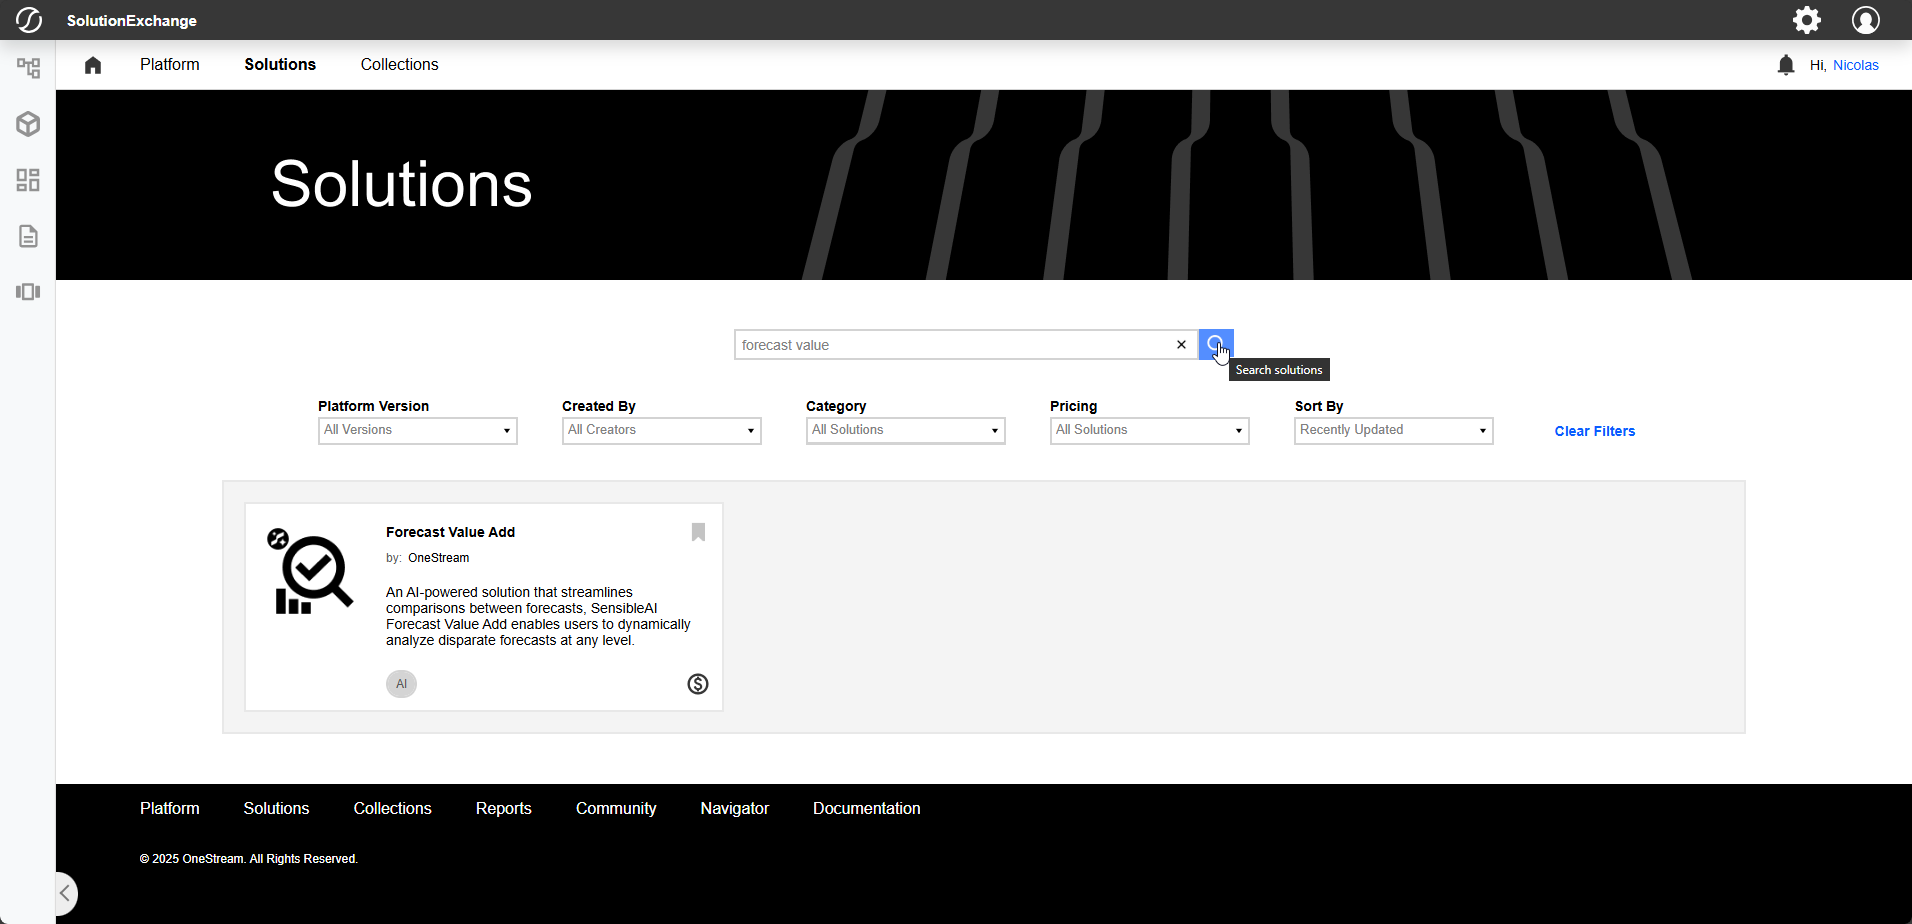Open the carousel icon in left sidebar
Viewport: 1912px width, 924px height.
coord(28,292)
